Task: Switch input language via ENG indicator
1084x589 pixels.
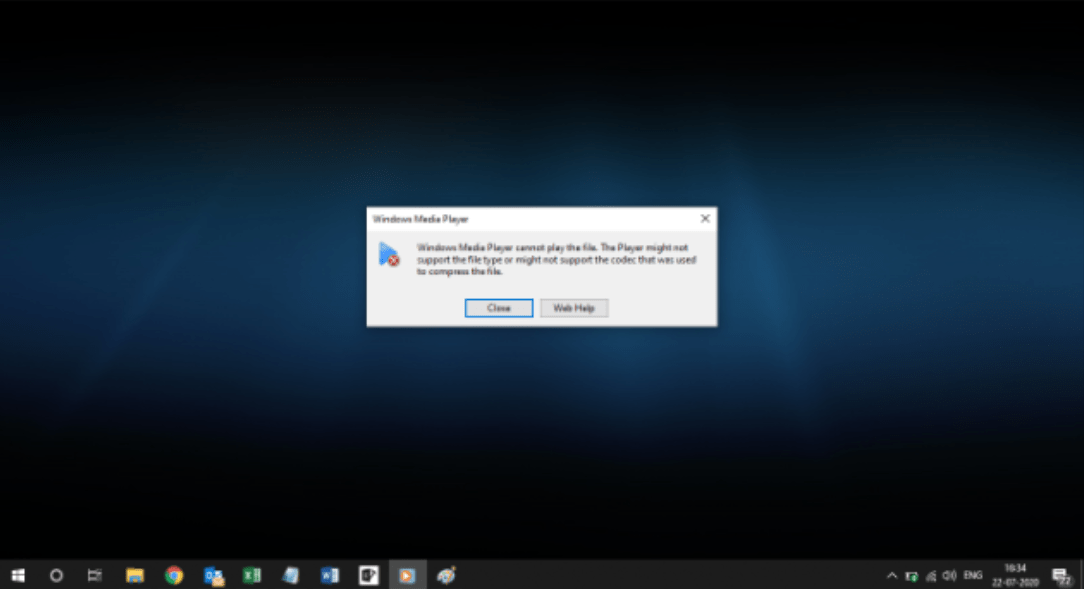Action: 972,576
